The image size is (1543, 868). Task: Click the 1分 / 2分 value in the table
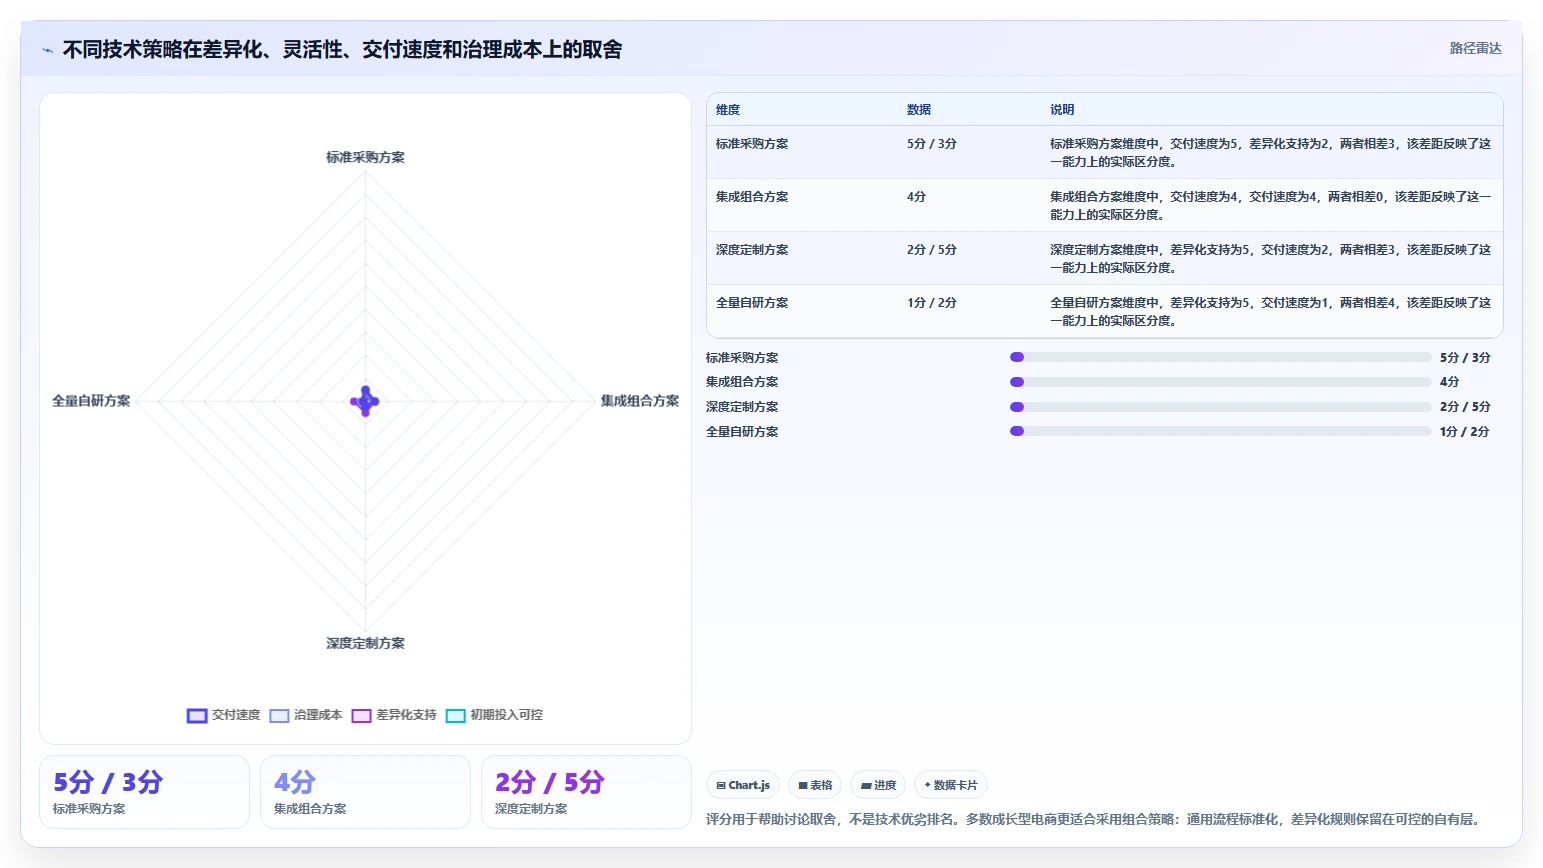(932, 303)
